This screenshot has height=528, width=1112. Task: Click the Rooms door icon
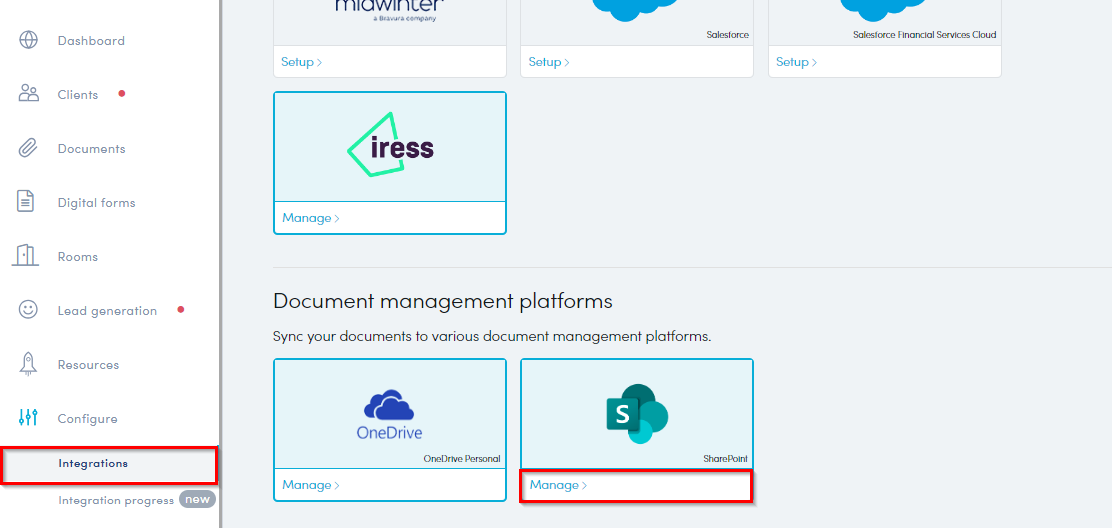26,256
